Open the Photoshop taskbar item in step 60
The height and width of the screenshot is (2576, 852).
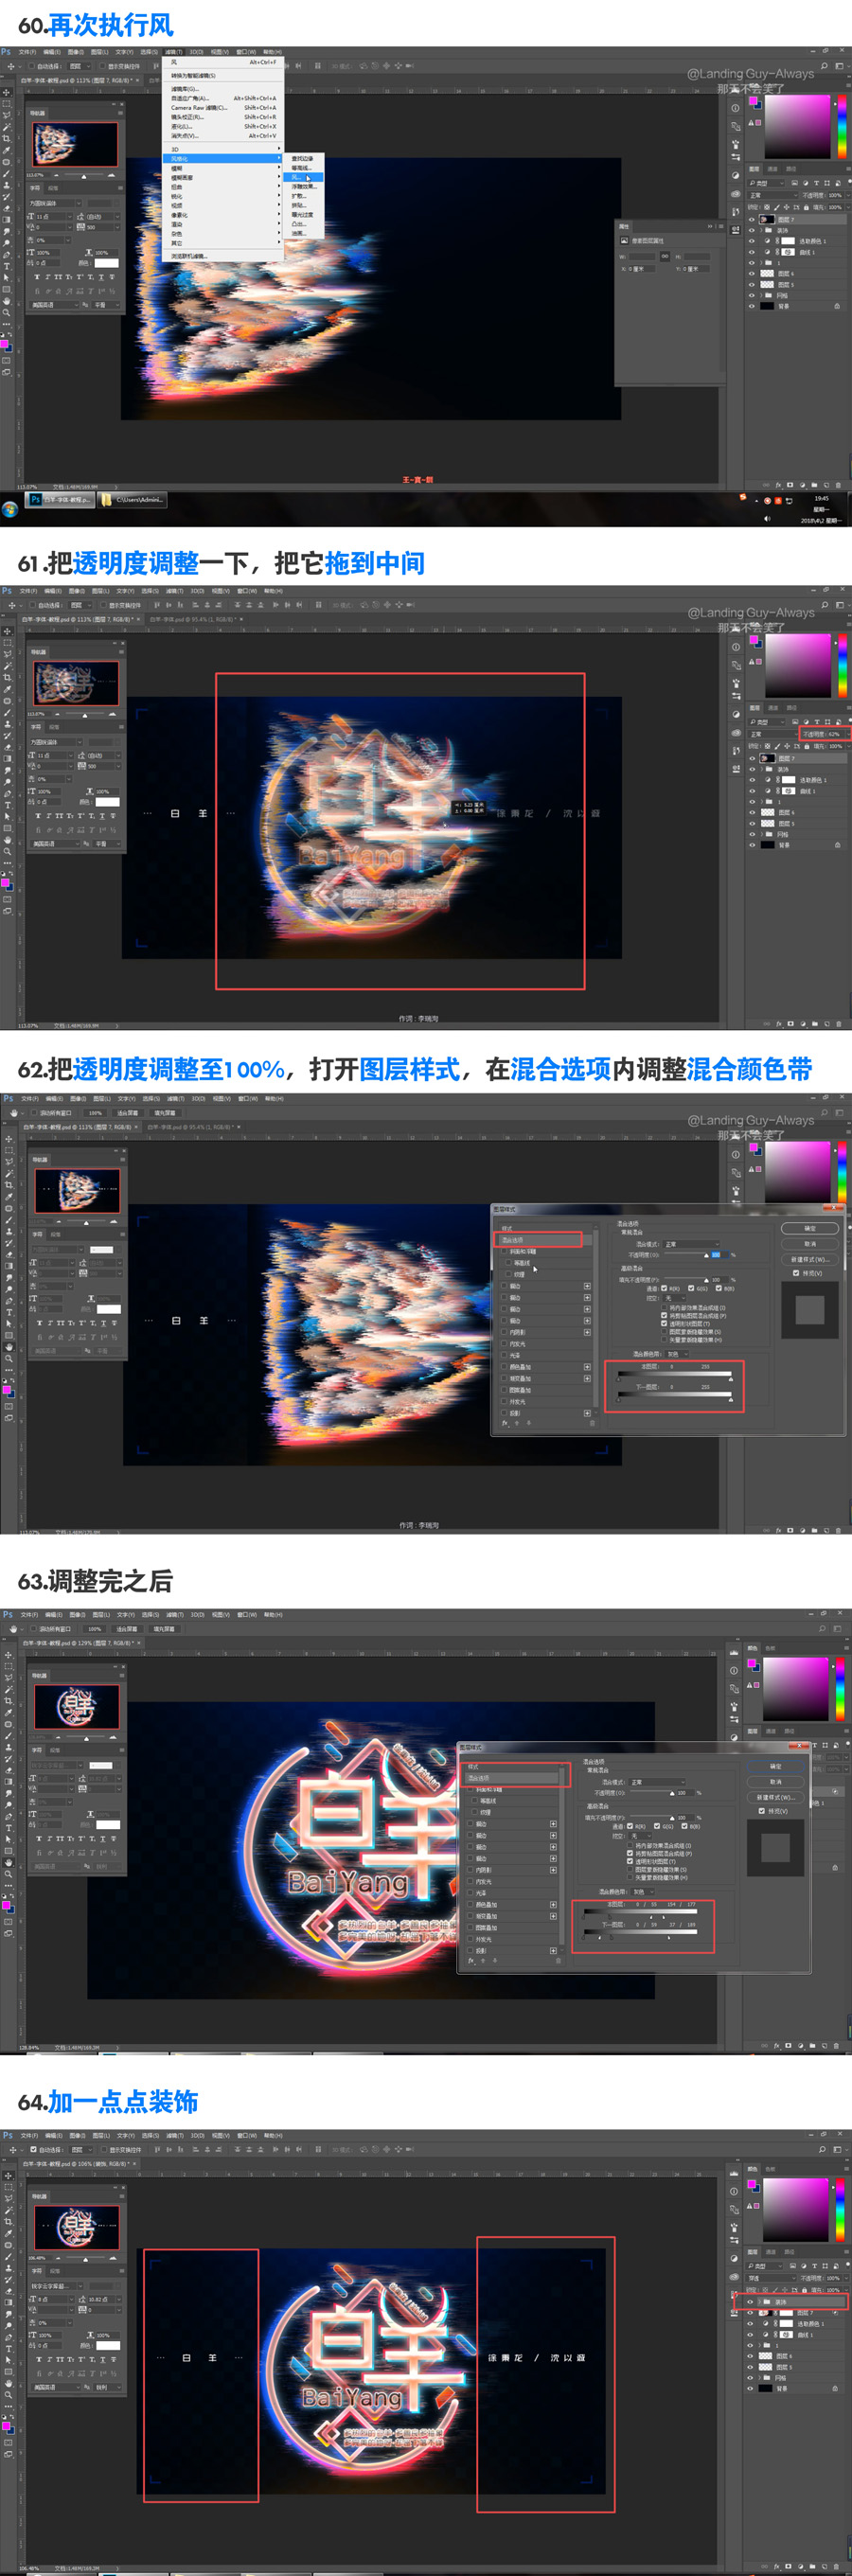[60, 499]
